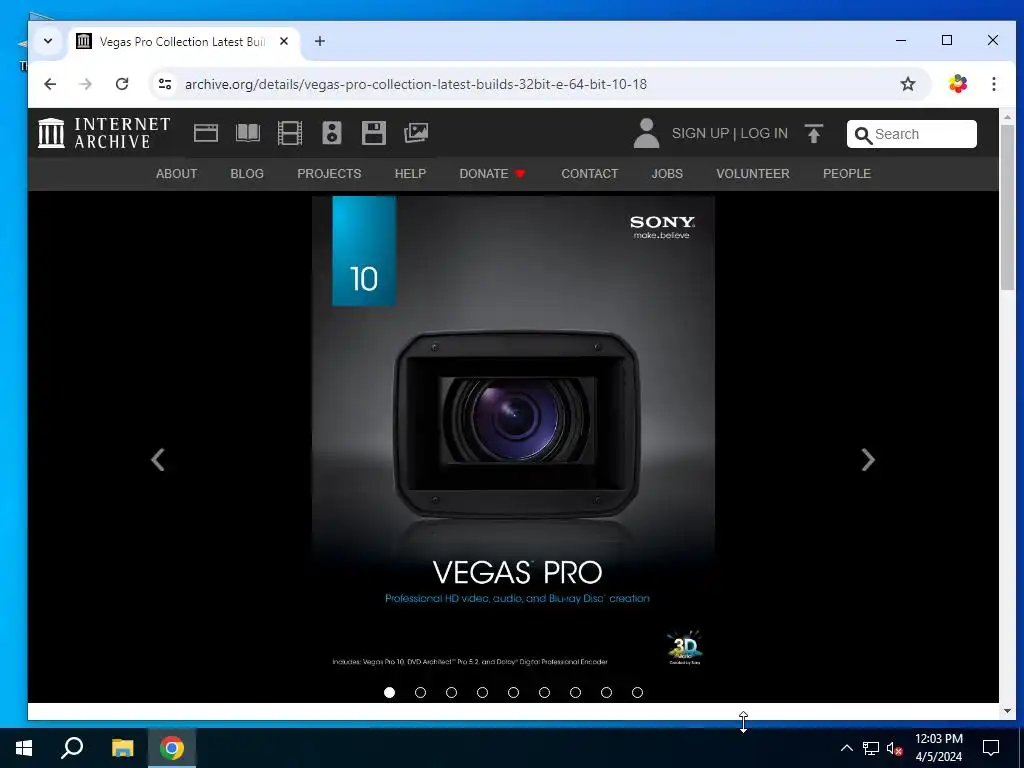1024x768 pixels.
Task: Click the muted volume tray icon
Action: pos(895,748)
